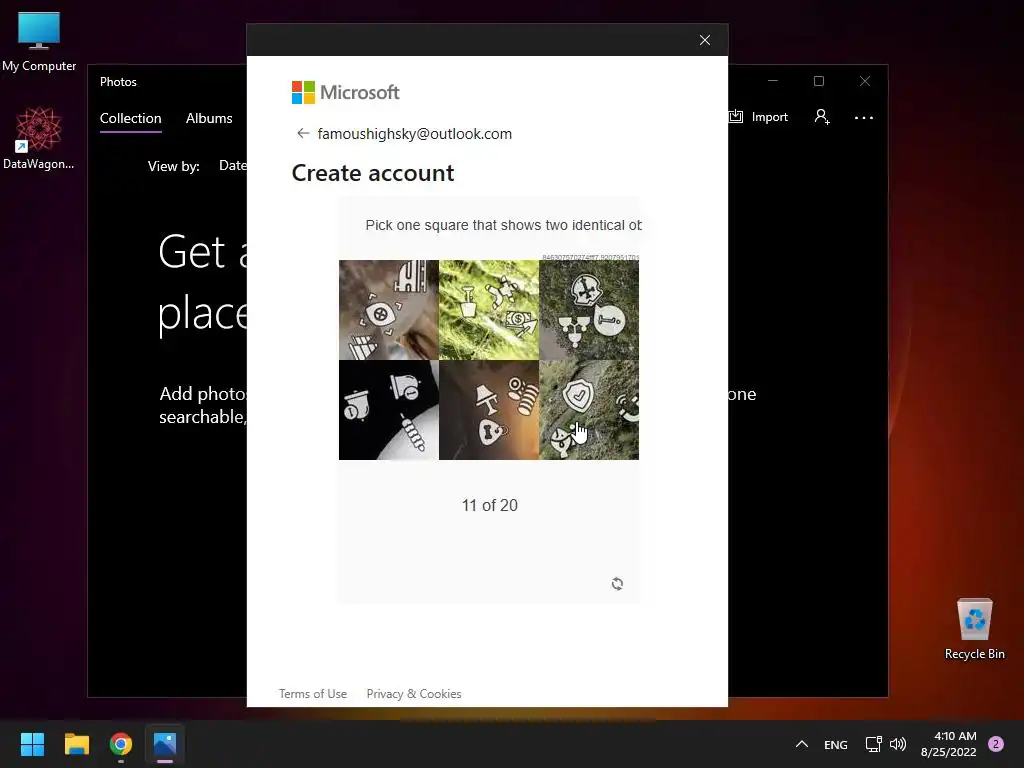The image size is (1024, 768).
Task: Pick the square with skull icon
Action: click(x=589, y=310)
